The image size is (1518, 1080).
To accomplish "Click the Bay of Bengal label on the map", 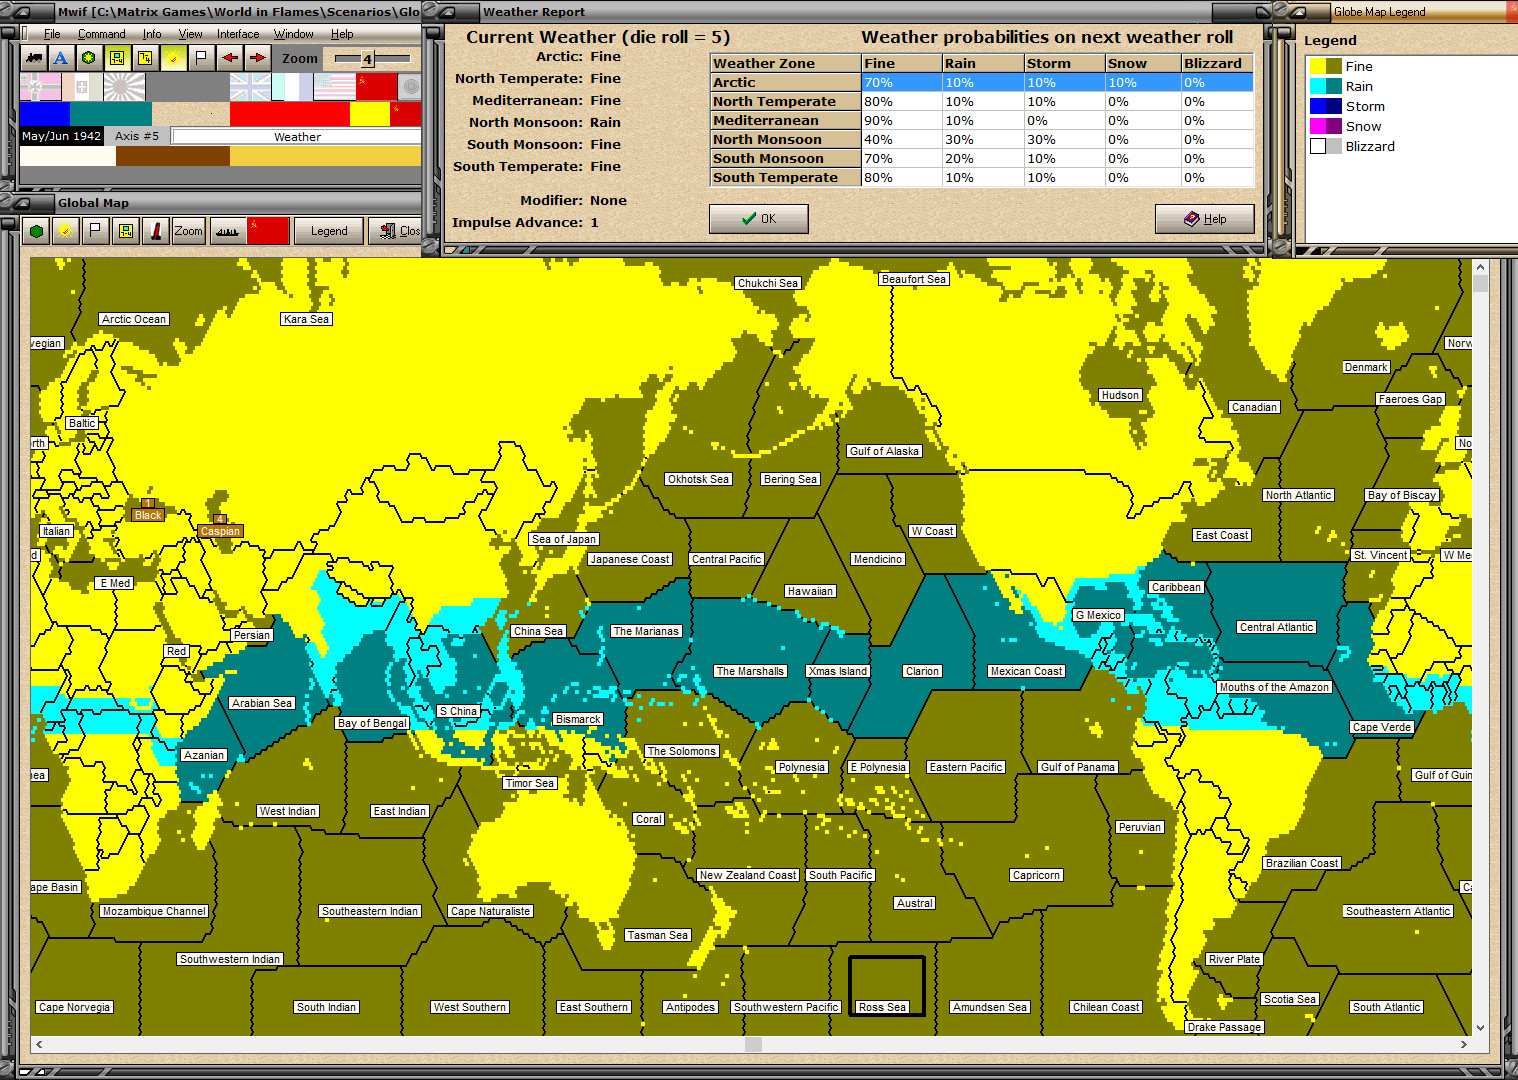I will tap(372, 723).
